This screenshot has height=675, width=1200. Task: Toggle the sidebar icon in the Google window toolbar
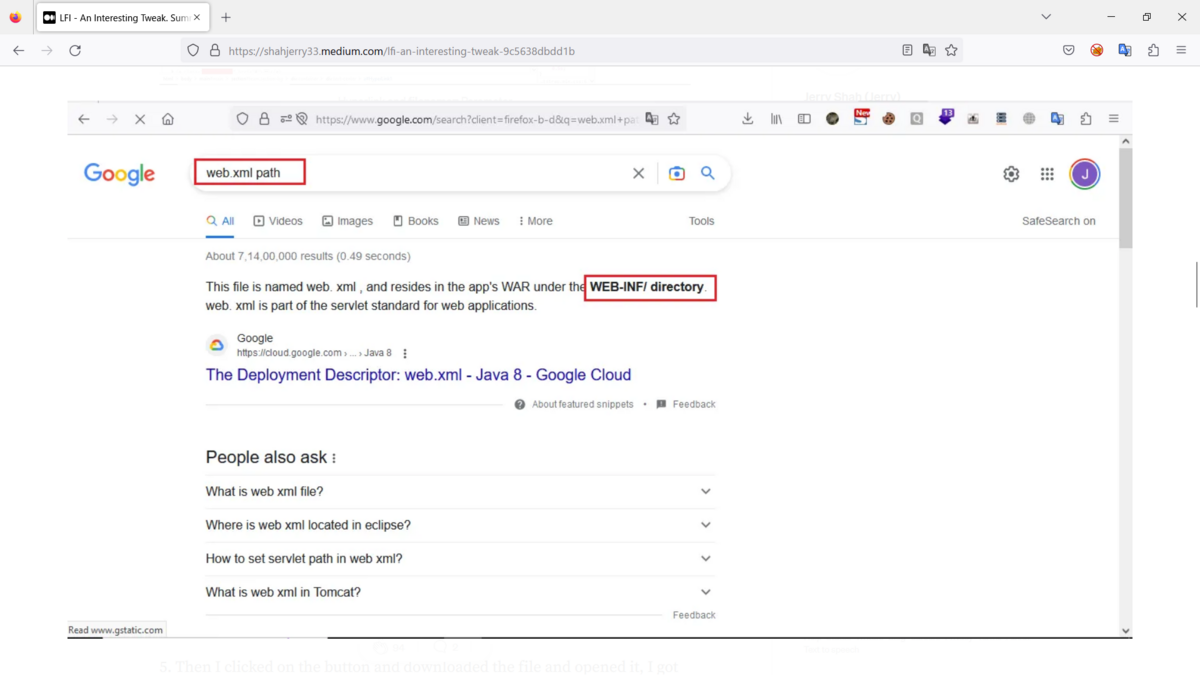[804, 119]
